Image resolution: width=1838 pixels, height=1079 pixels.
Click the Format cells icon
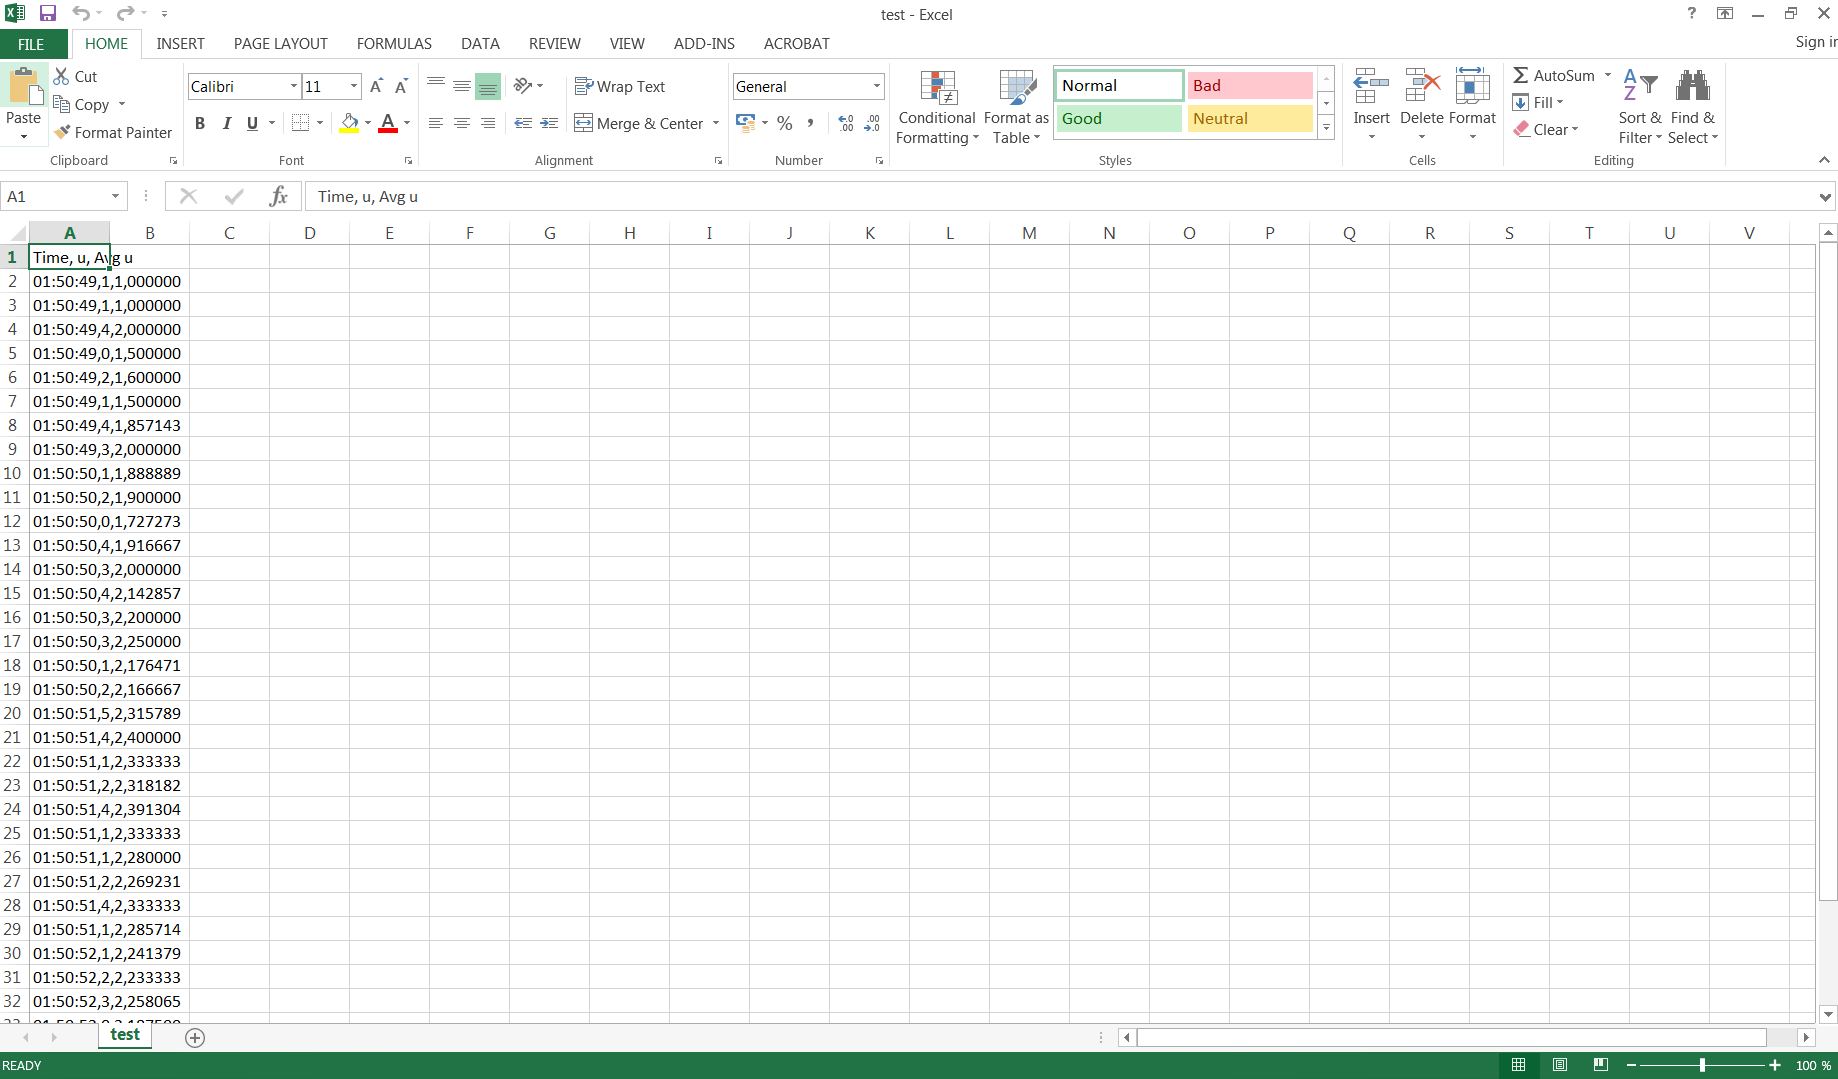point(1472,86)
